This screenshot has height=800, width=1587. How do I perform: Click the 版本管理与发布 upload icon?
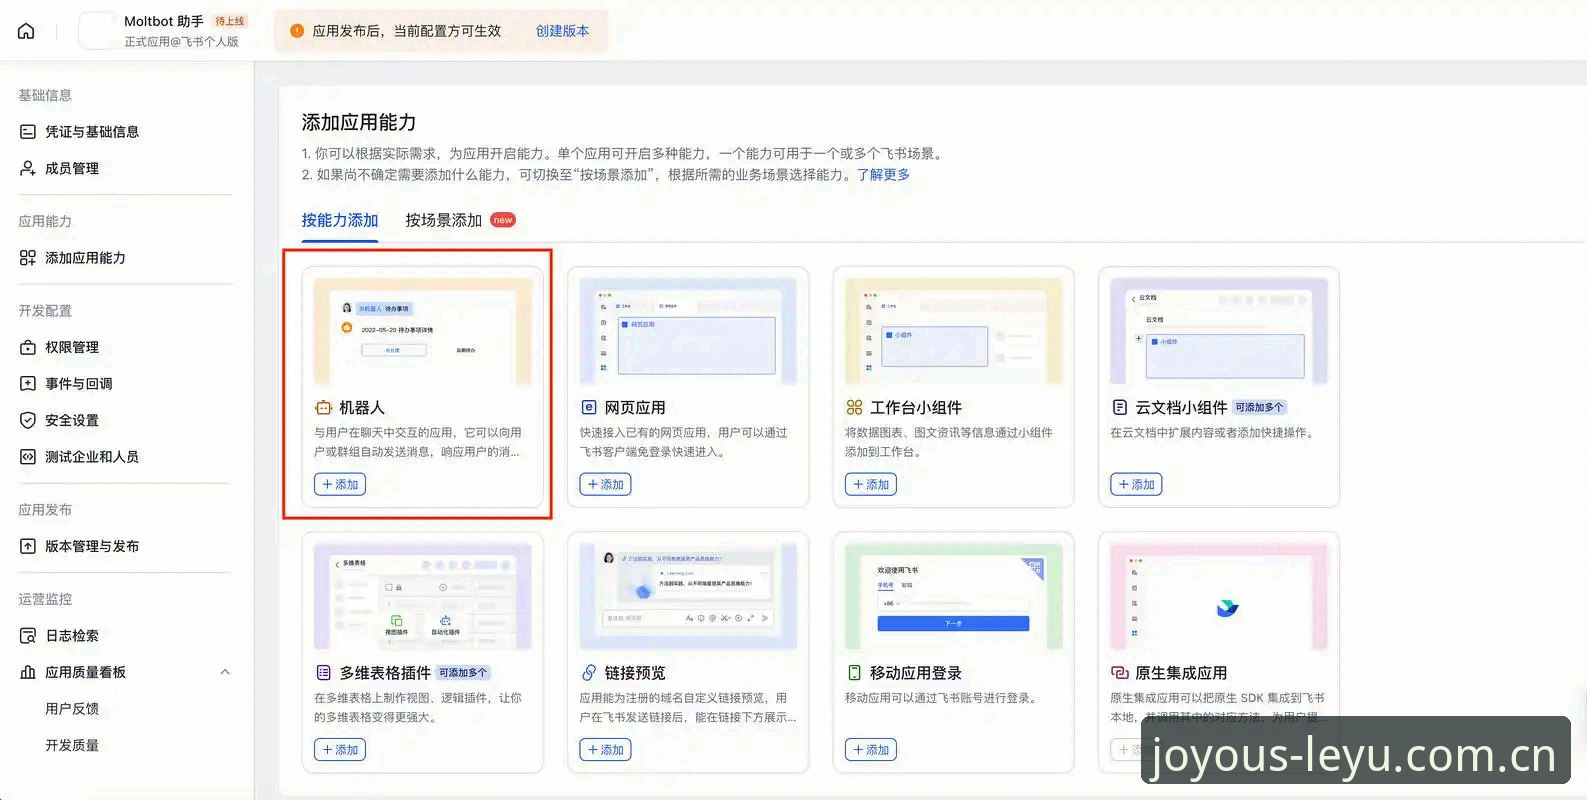pyautogui.click(x=28, y=546)
